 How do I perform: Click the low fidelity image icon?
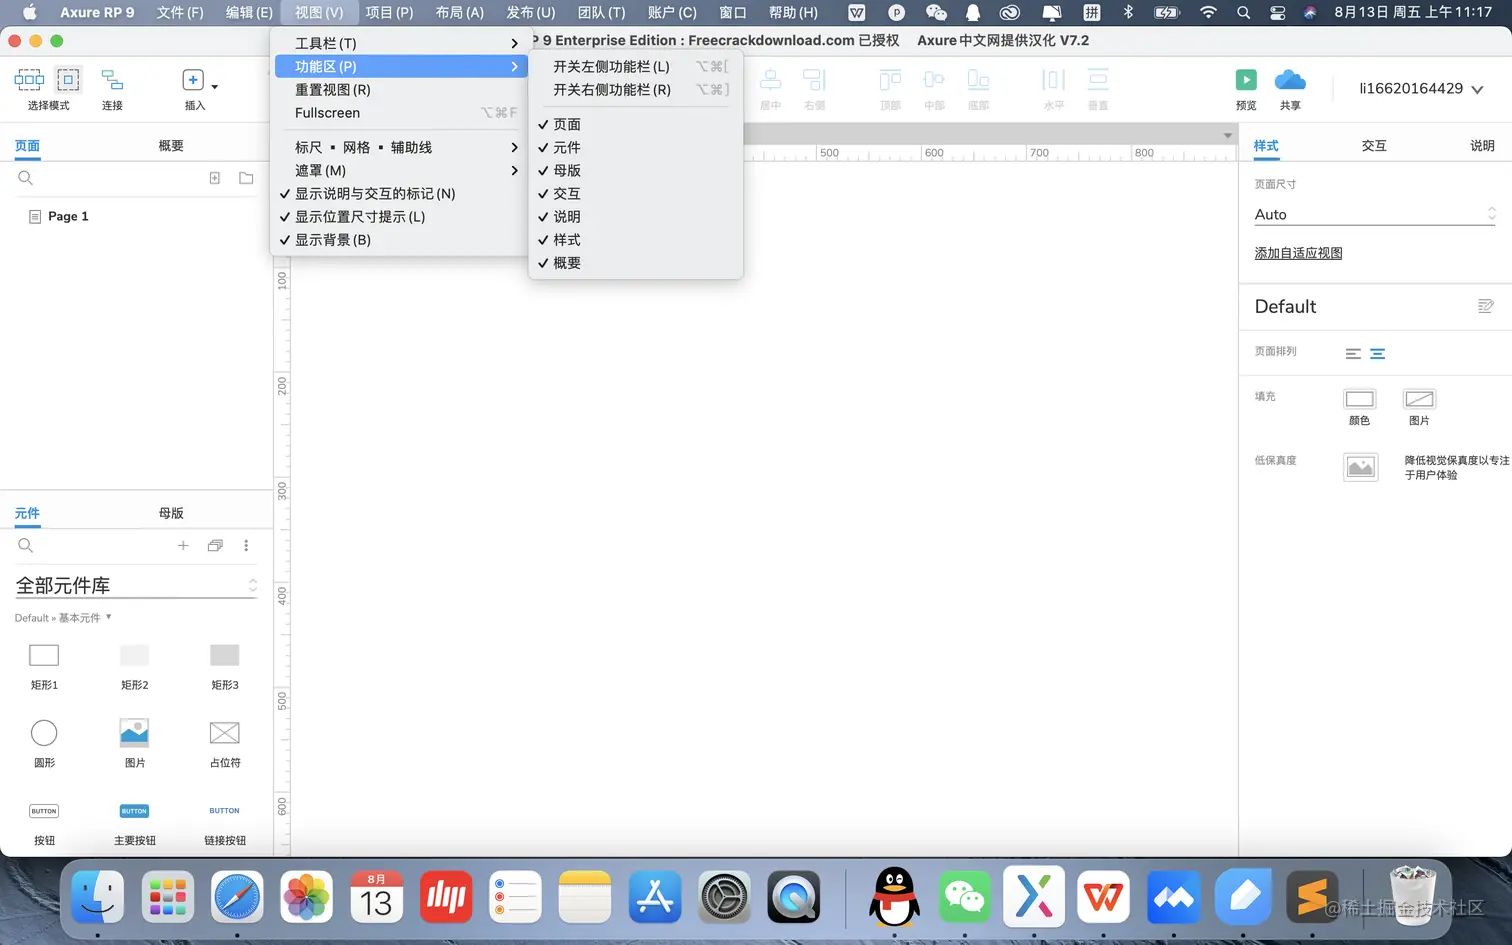(1361, 467)
